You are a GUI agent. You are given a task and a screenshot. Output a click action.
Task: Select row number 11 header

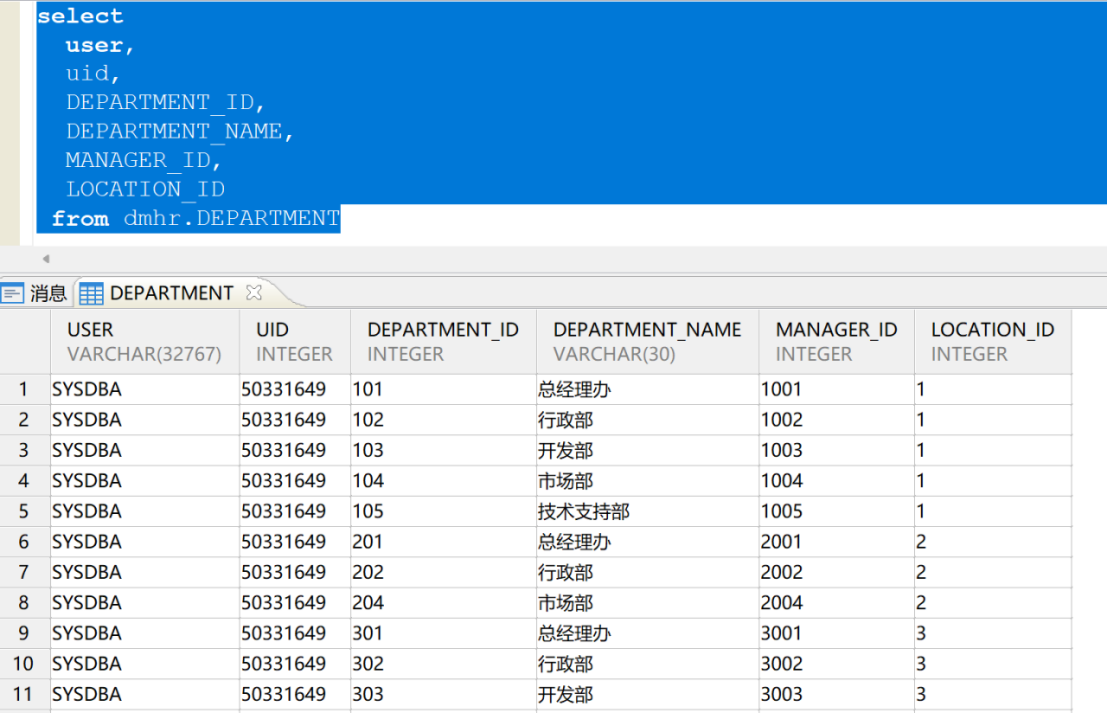coord(24,695)
